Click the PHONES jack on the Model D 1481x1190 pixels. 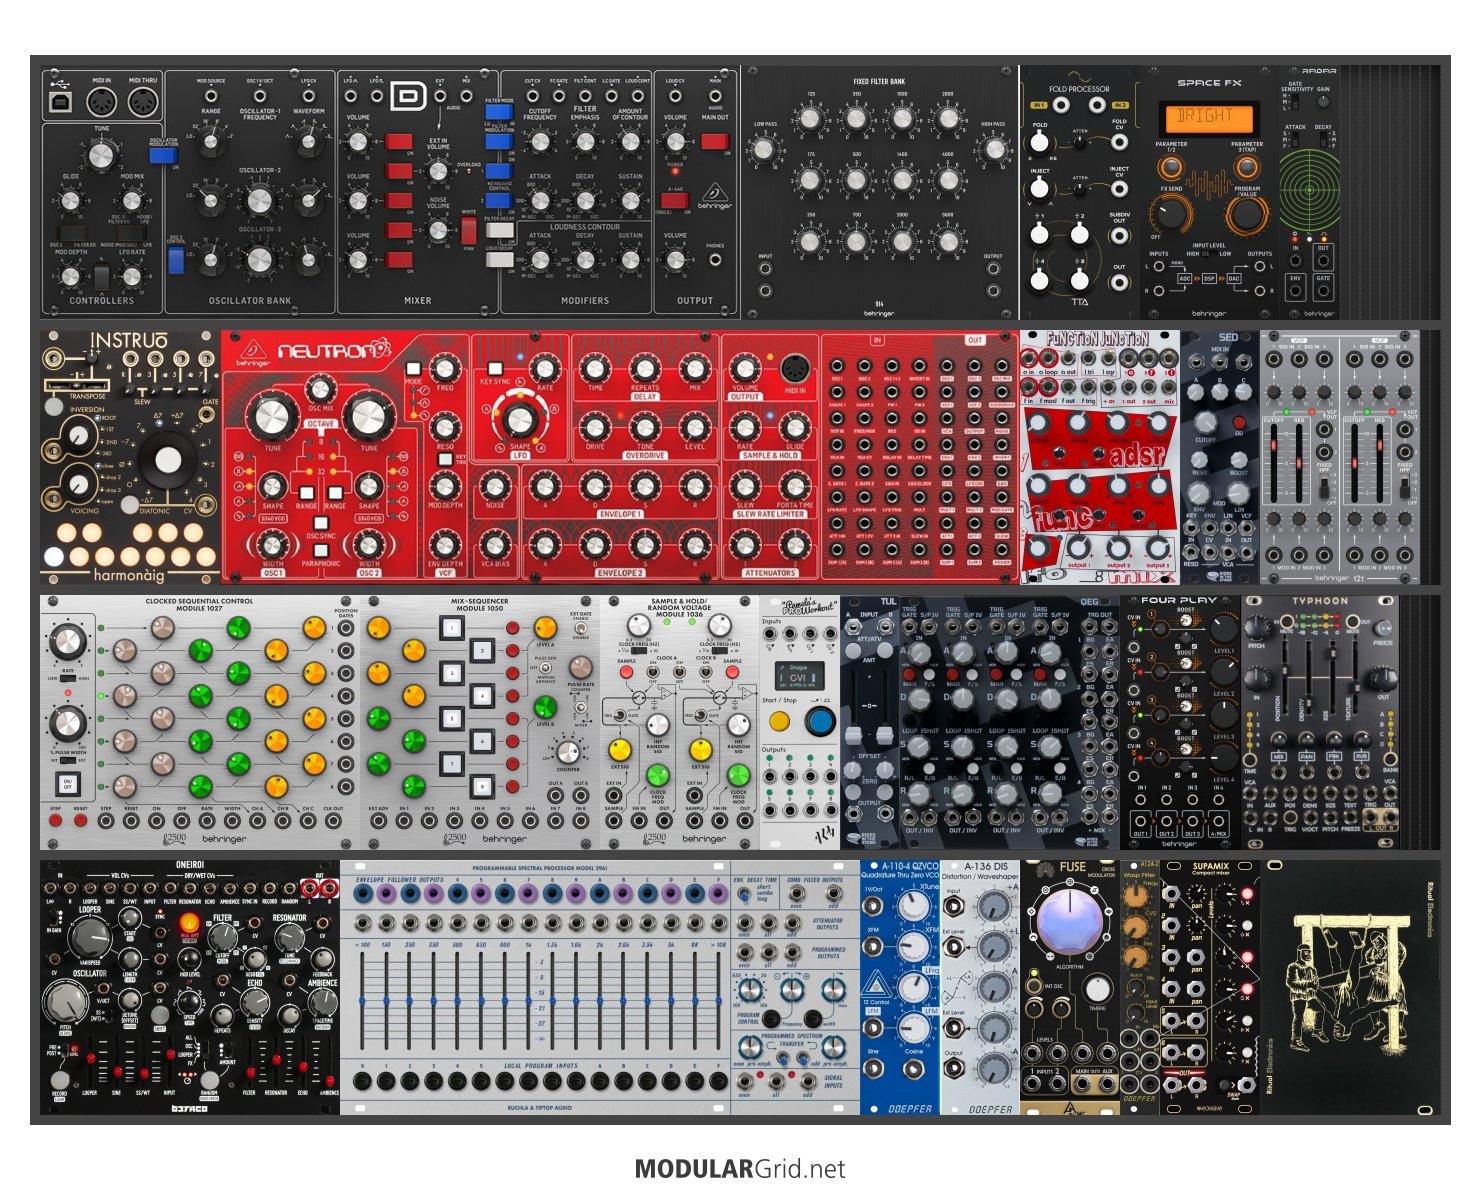[x=715, y=260]
